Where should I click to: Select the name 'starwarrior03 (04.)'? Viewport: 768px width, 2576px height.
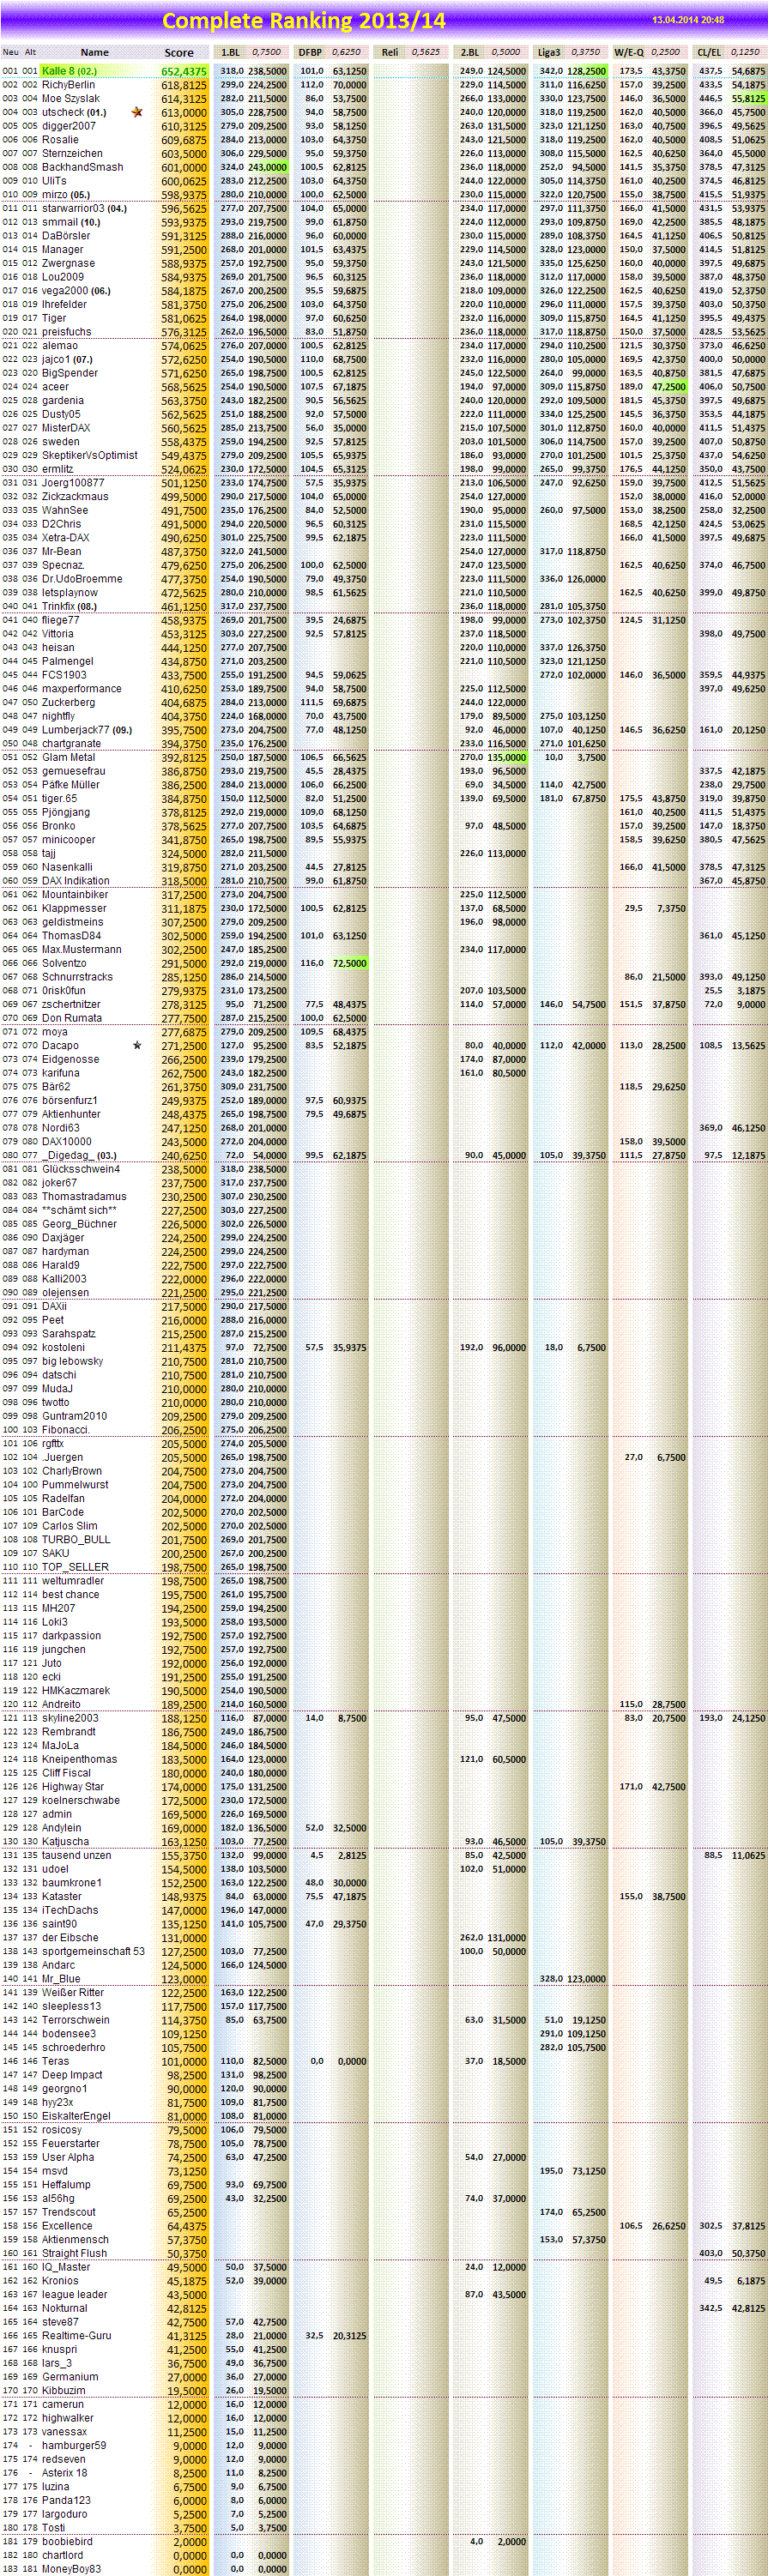84,209
